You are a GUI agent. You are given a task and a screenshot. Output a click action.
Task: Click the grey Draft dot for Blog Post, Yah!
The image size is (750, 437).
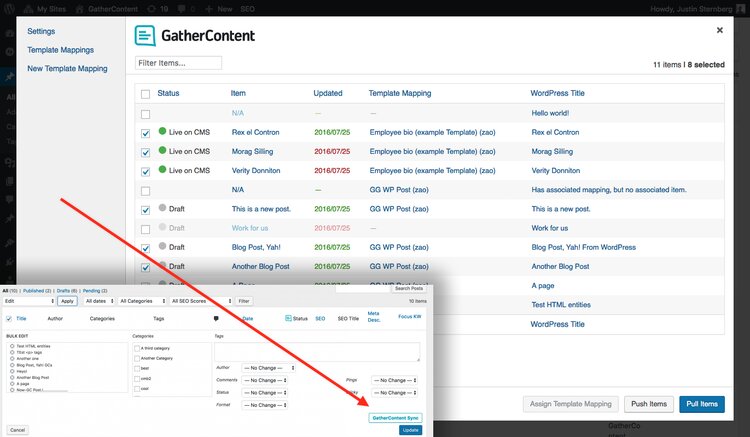tap(162, 246)
